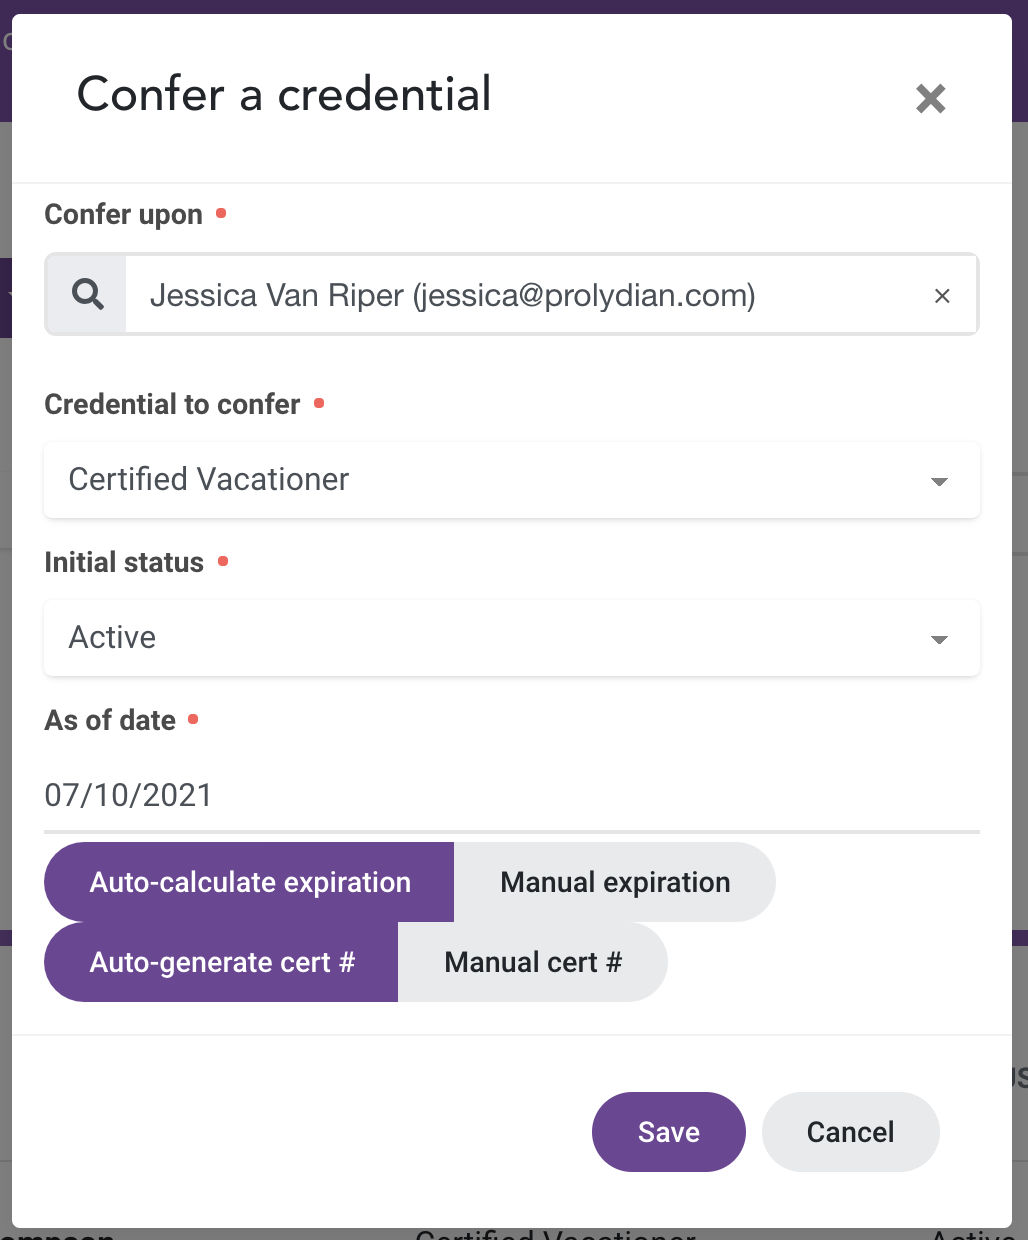This screenshot has height=1240, width=1028.
Task: Click the Confer upon search field
Action: tap(520, 295)
